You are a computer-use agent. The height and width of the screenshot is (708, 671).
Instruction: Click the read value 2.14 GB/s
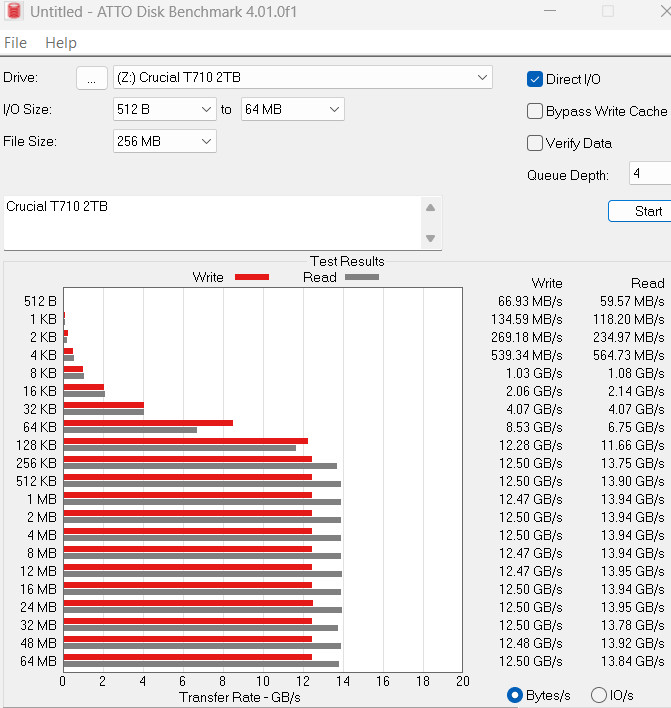[636, 391]
